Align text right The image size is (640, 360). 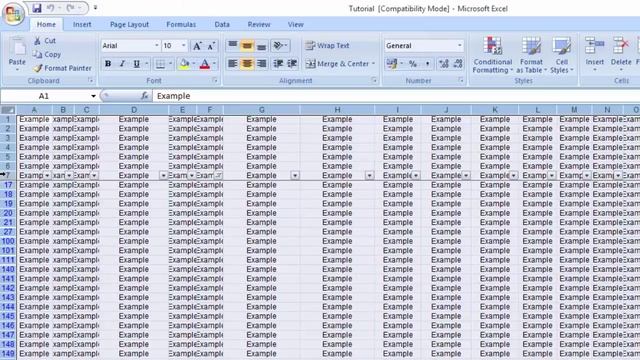tap(262, 64)
